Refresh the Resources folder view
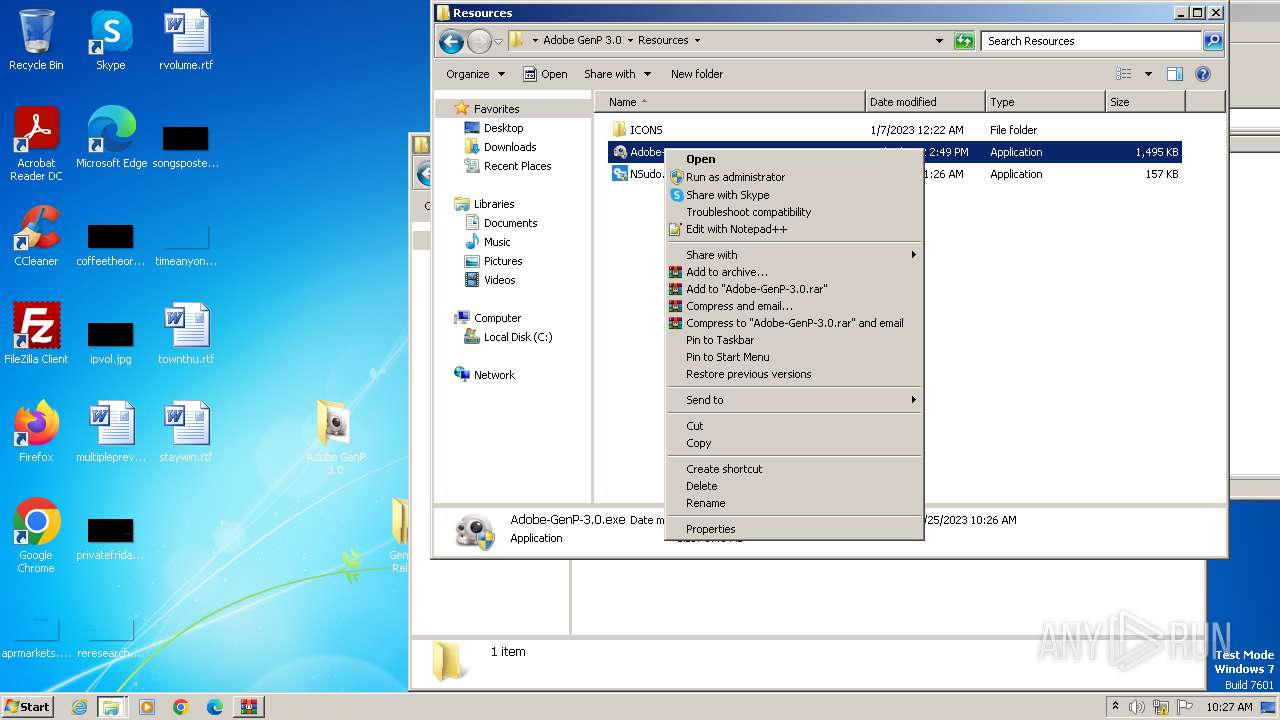 pyautogui.click(x=964, y=41)
